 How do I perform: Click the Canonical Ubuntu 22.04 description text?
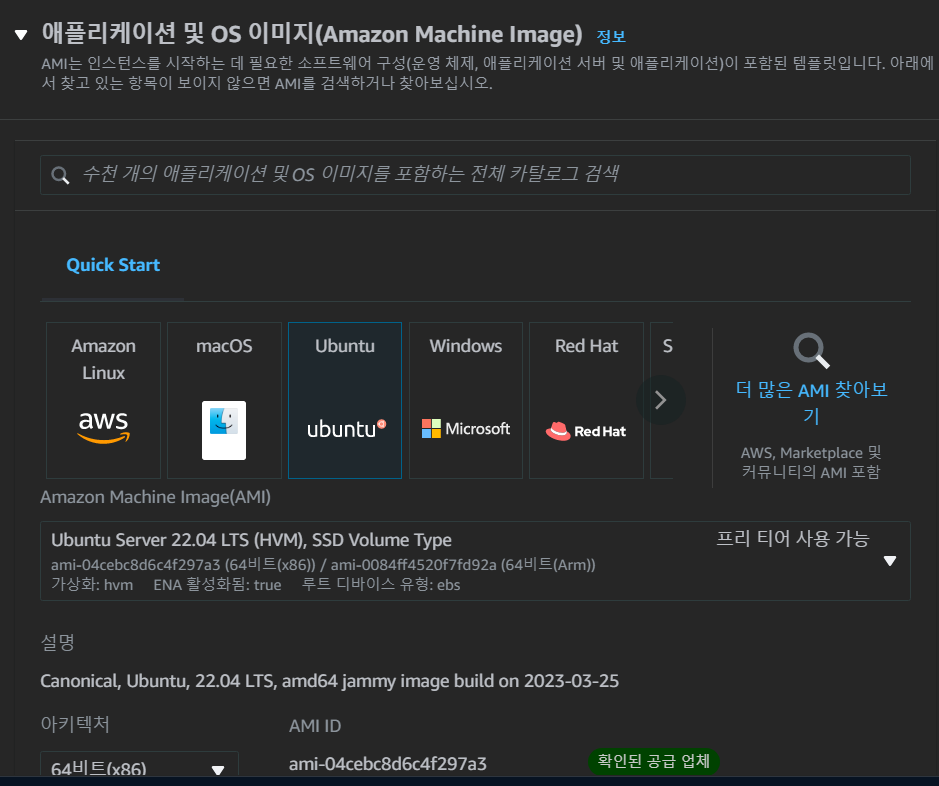tap(329, 681)
